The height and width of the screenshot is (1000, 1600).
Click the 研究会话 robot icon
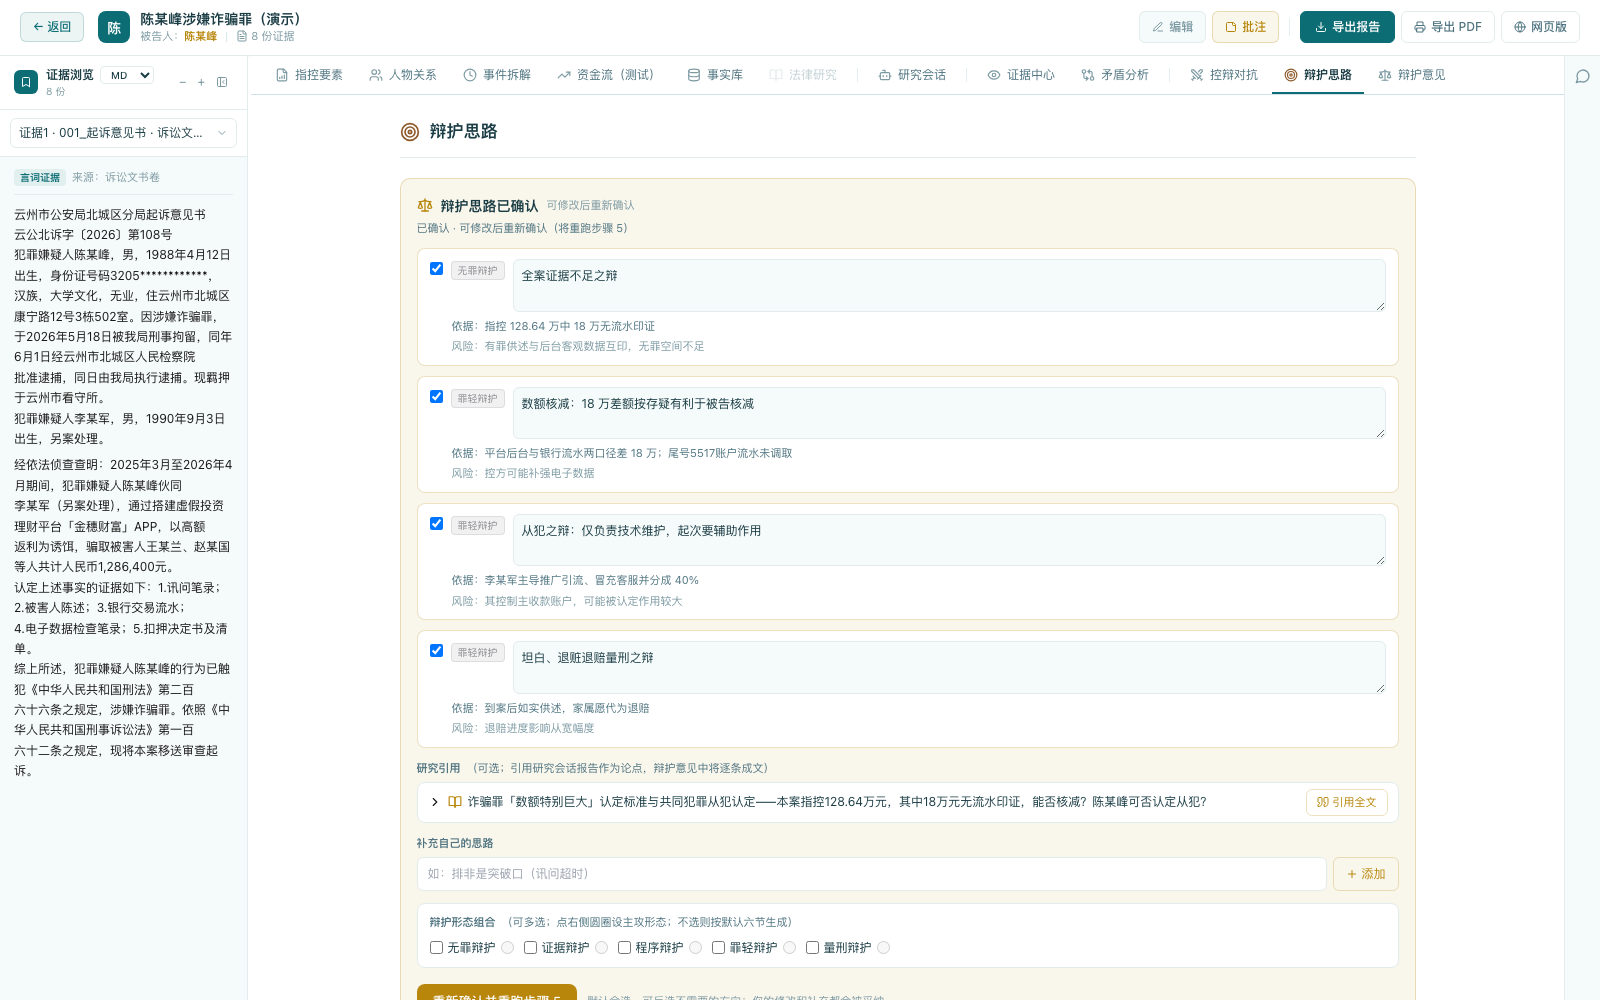pyautogui.click(x=885, y=75)
